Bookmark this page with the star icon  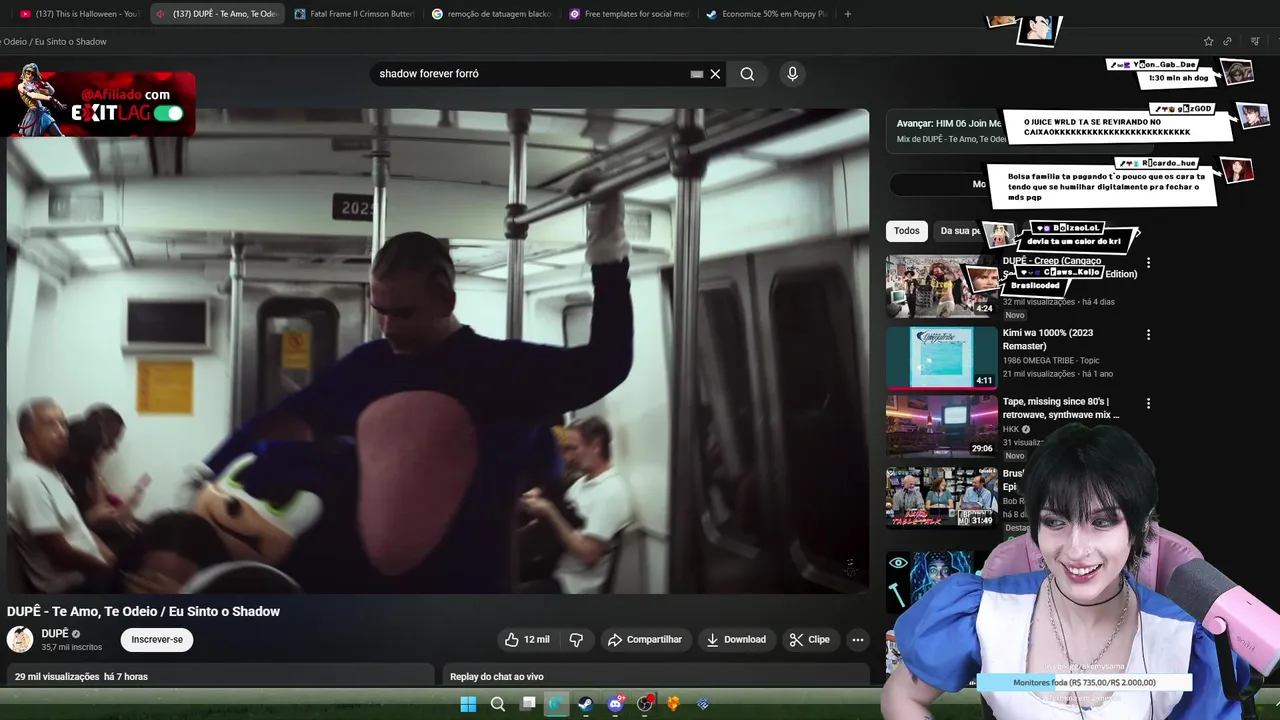(x=1208, y=41)
